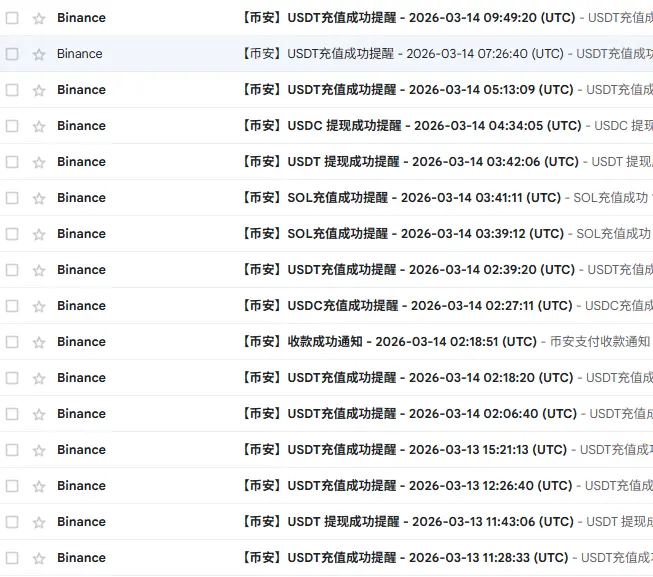Tick checkbox for 收款成功通知 email 02:18:51
This screenshot has width=653, height=577.
12,342
